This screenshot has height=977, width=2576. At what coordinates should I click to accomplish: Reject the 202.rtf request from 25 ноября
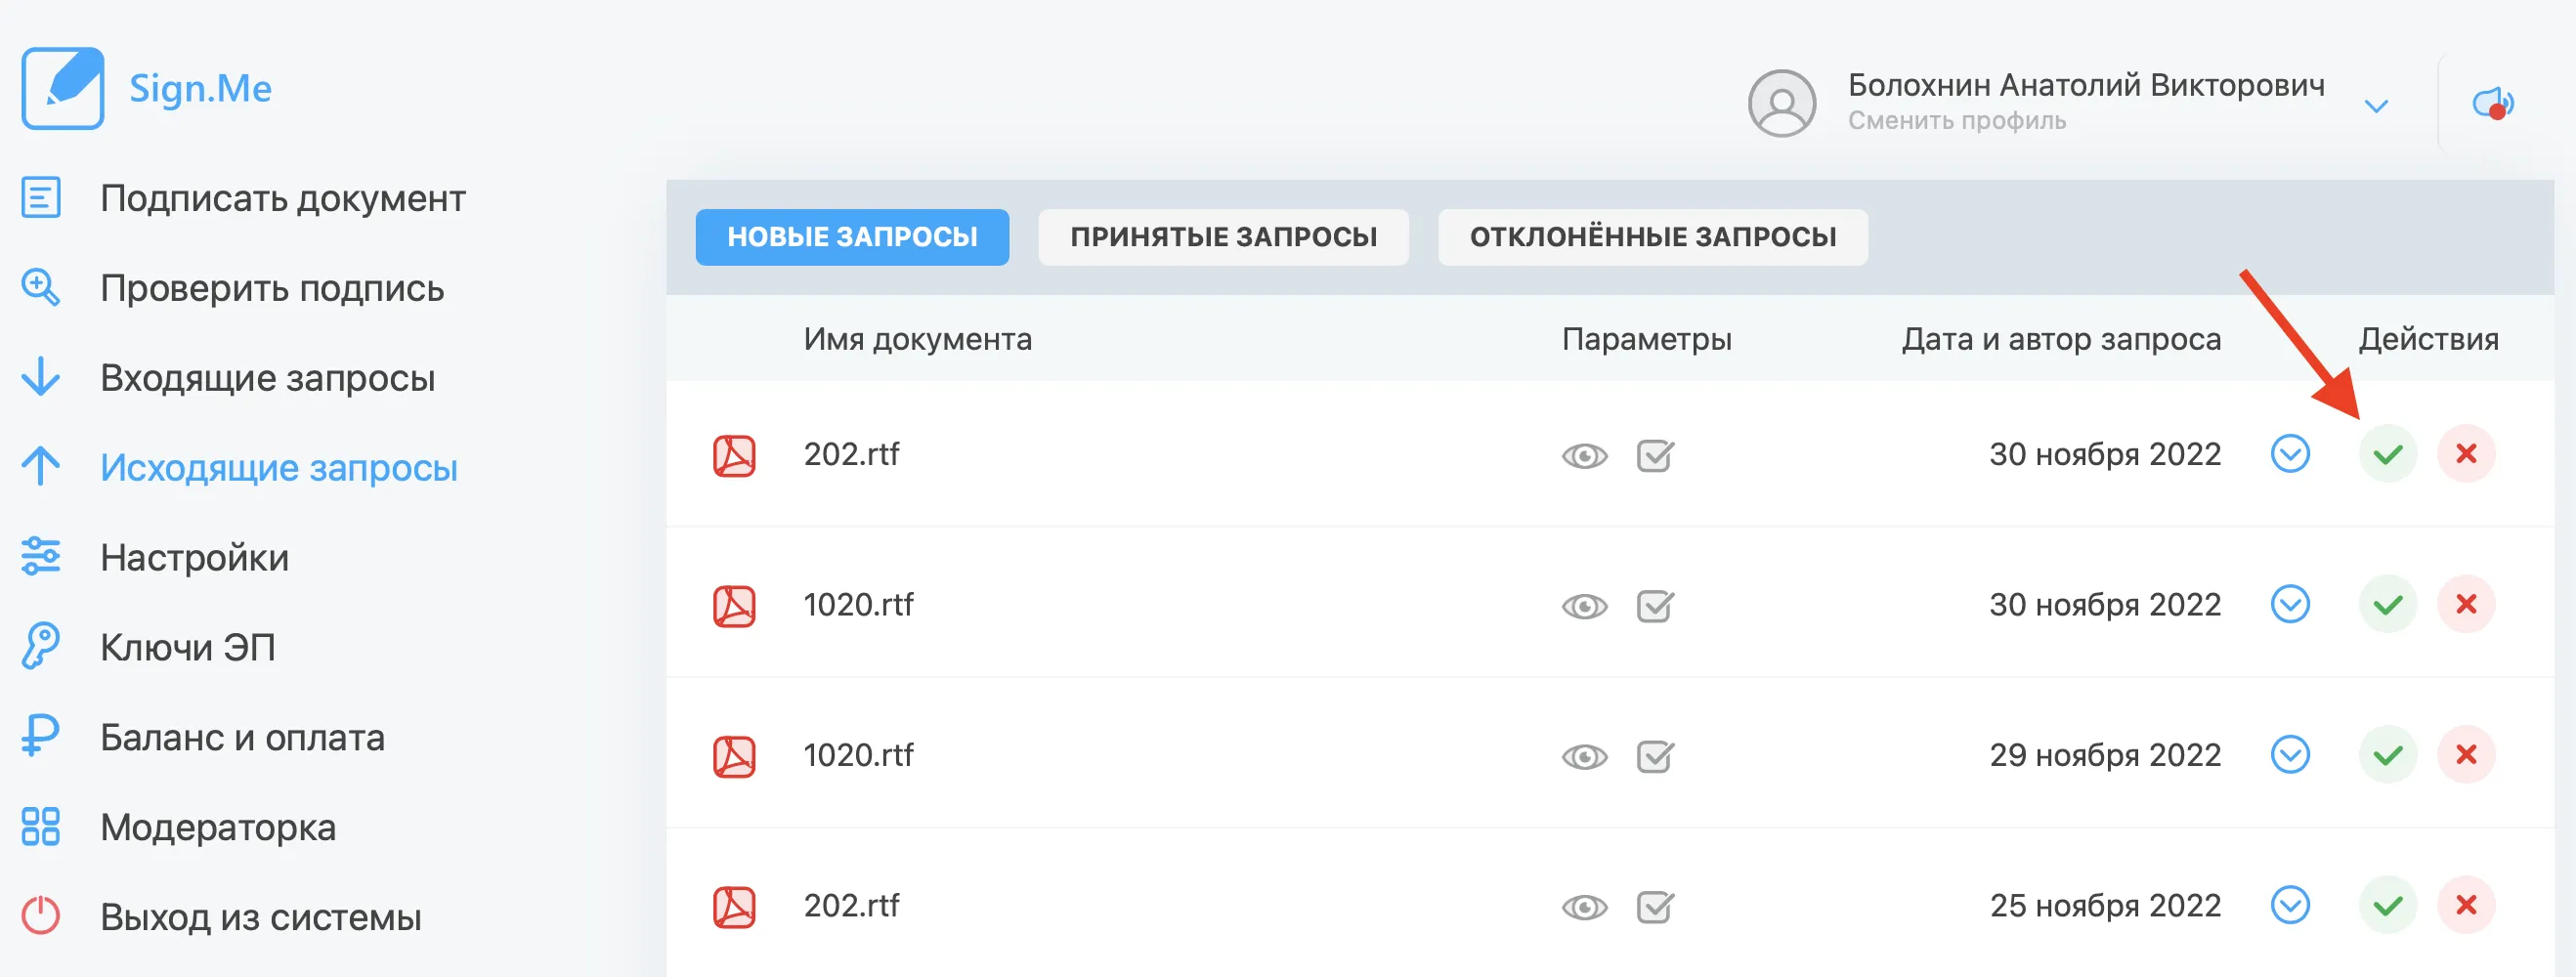tap(2466, 905)
